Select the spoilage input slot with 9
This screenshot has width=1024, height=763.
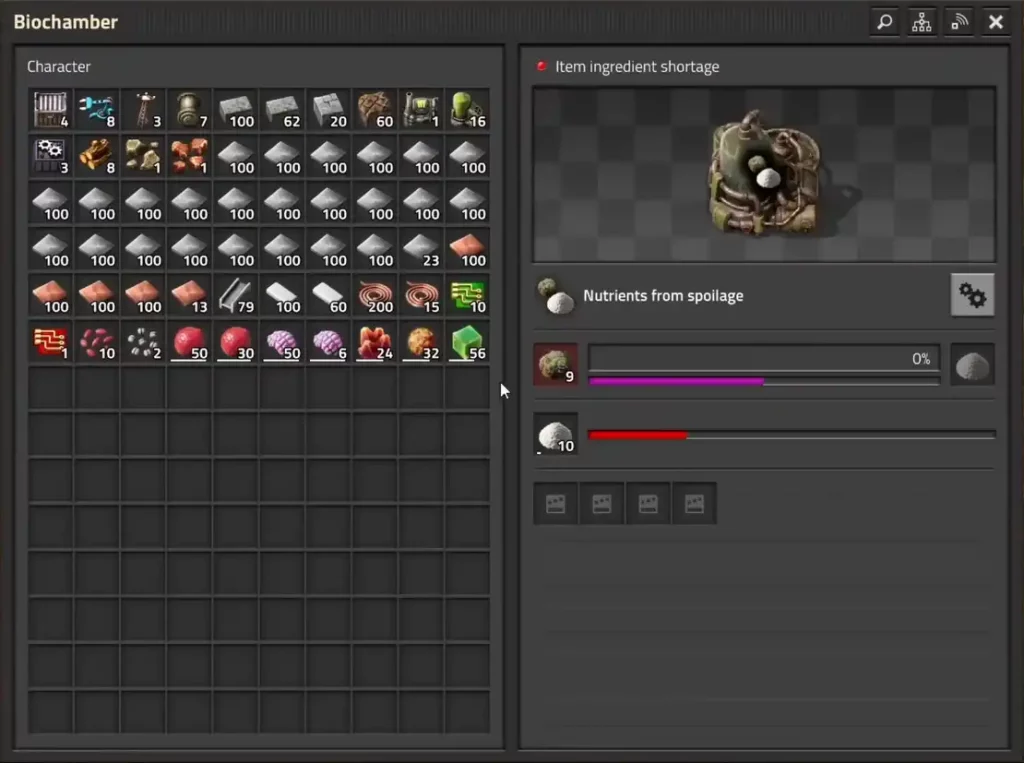coord(555,365)
